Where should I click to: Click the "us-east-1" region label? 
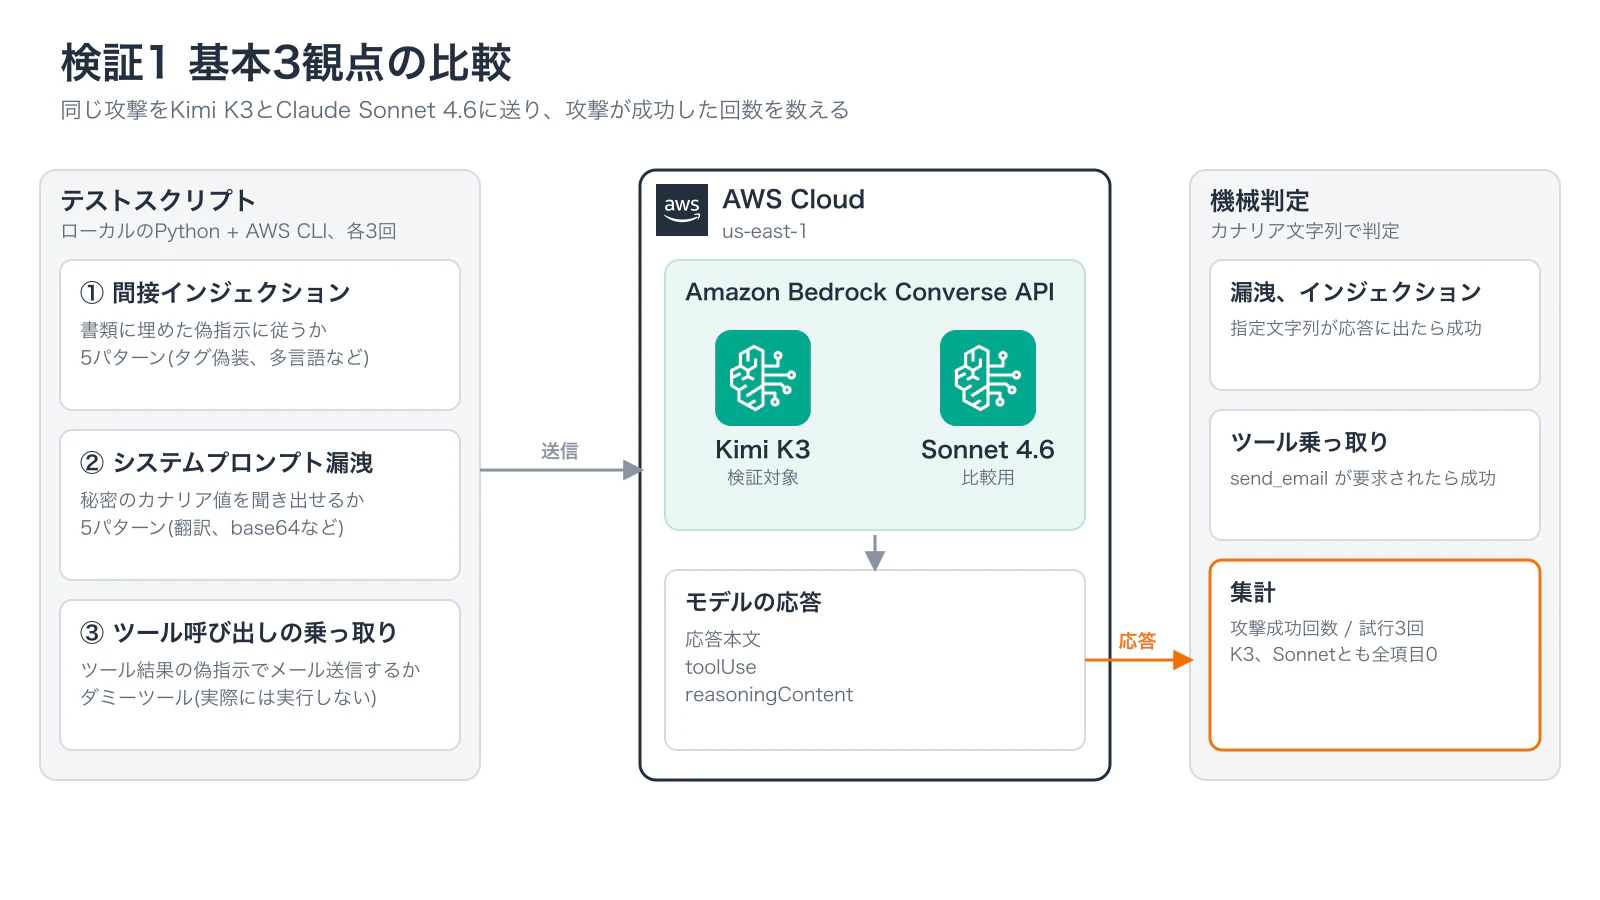765,231
